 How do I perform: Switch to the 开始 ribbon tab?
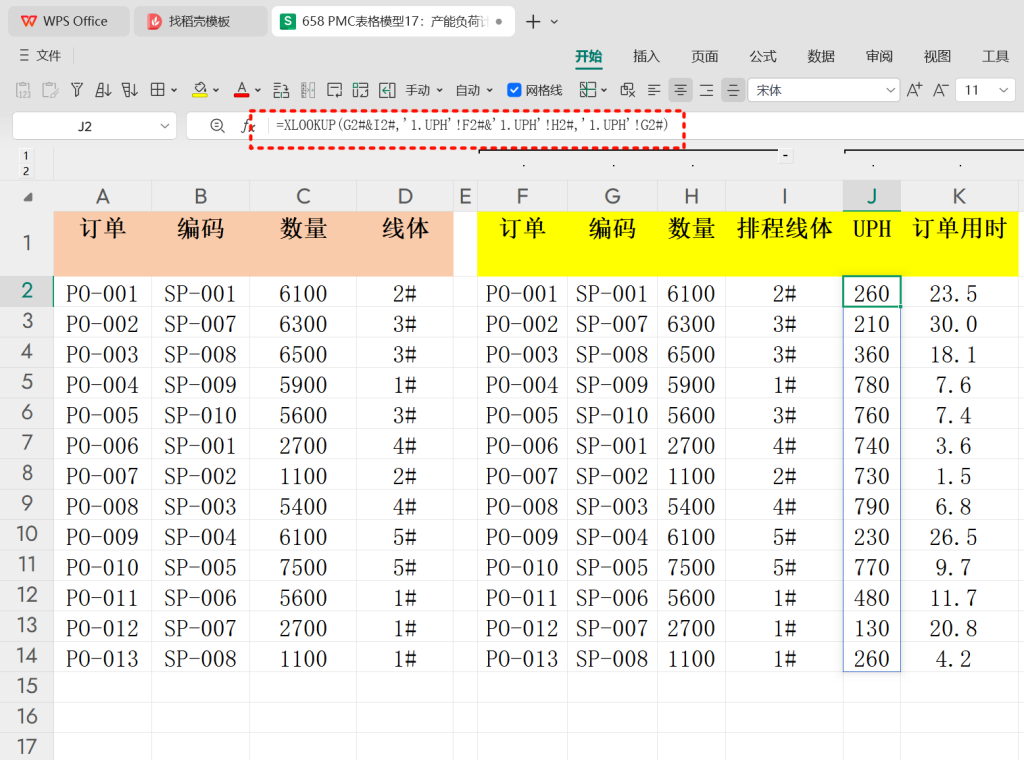[x=588, y=56]
